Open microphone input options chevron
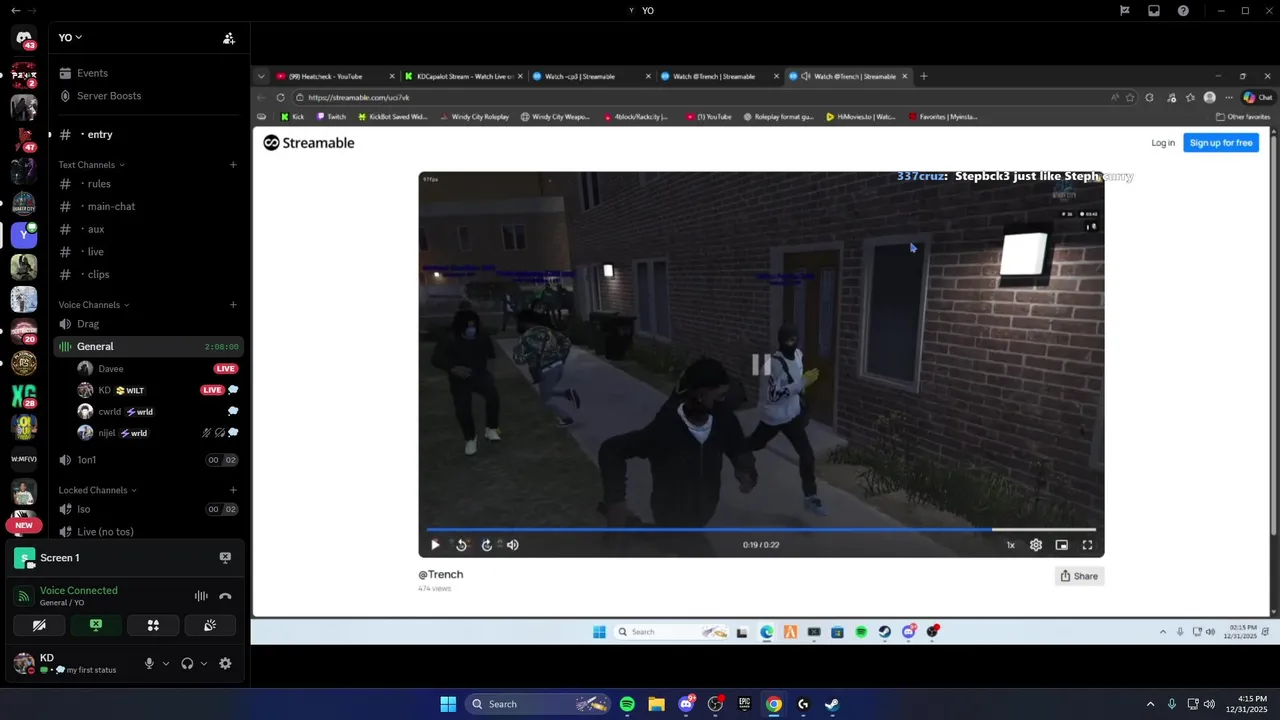Screen dimensions: 1280x720 166,663
